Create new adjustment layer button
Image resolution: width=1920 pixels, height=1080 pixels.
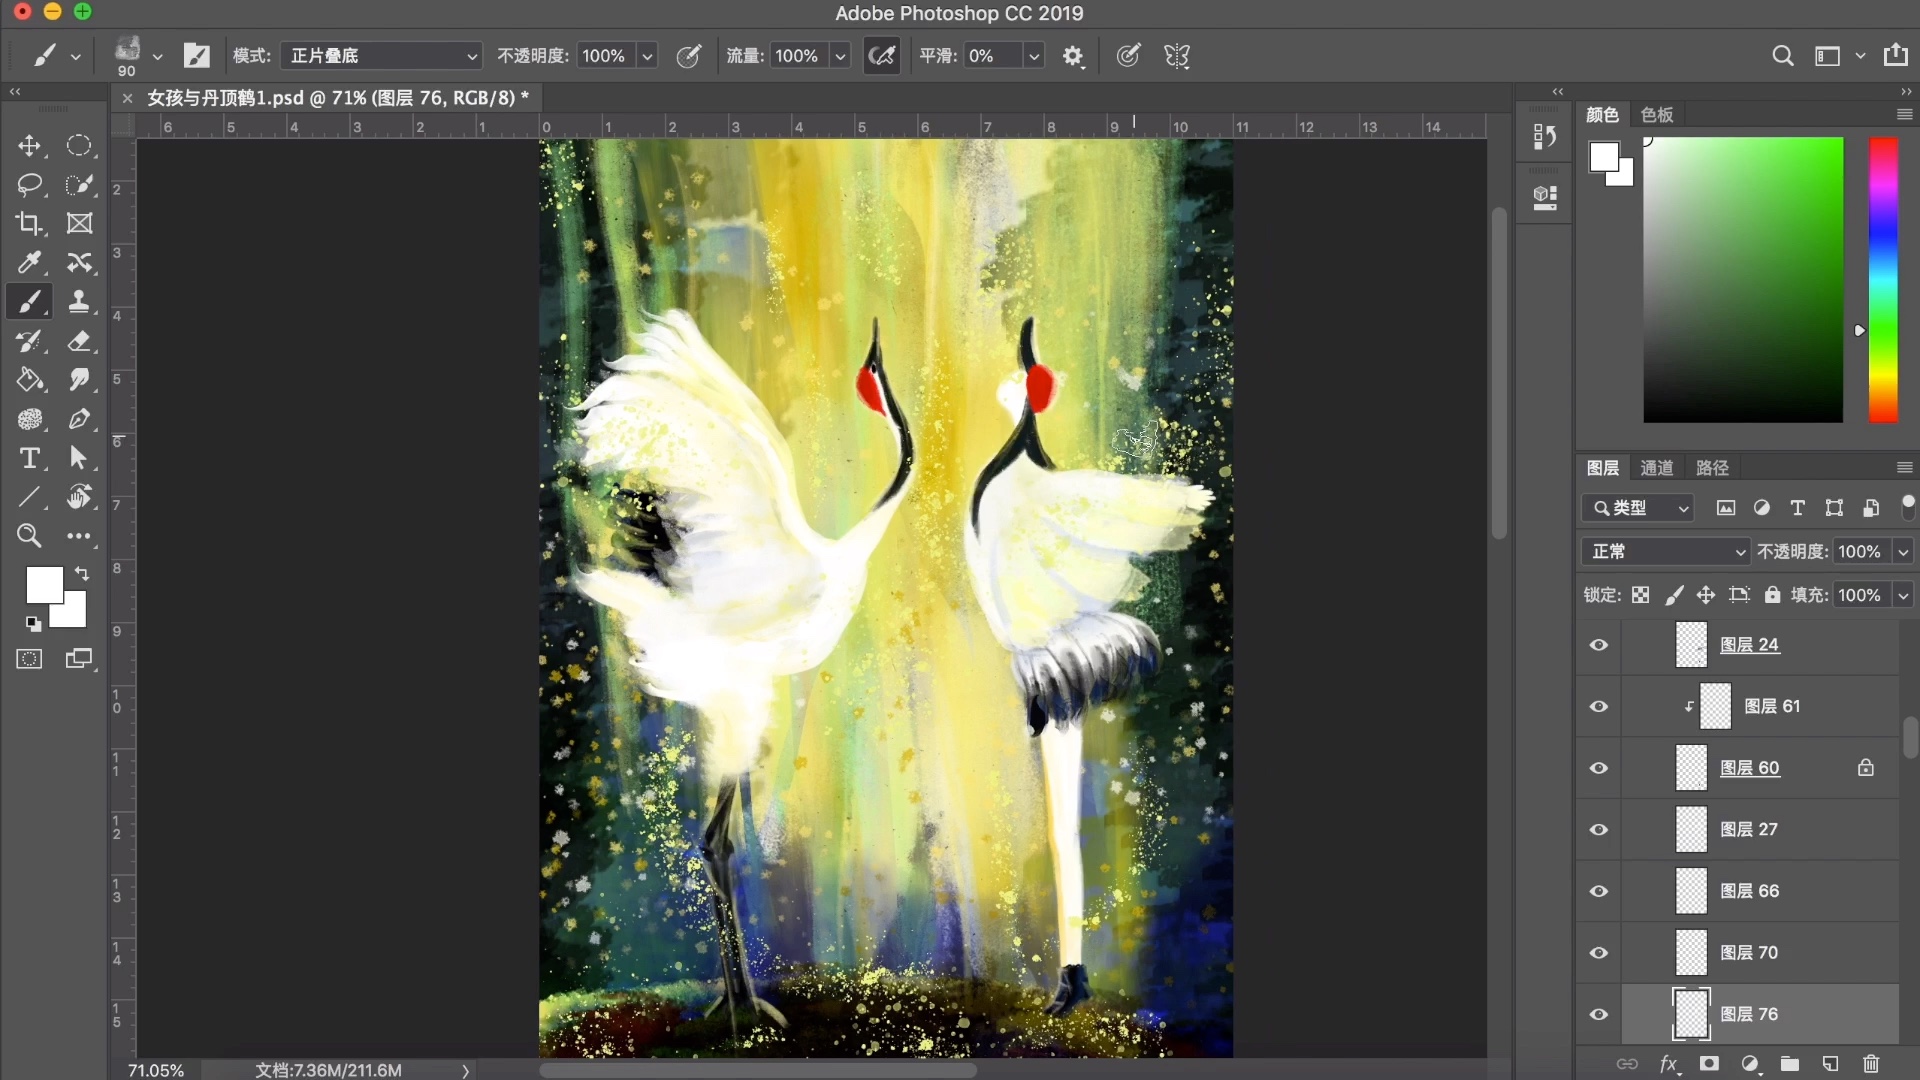click(1750, 1064)
